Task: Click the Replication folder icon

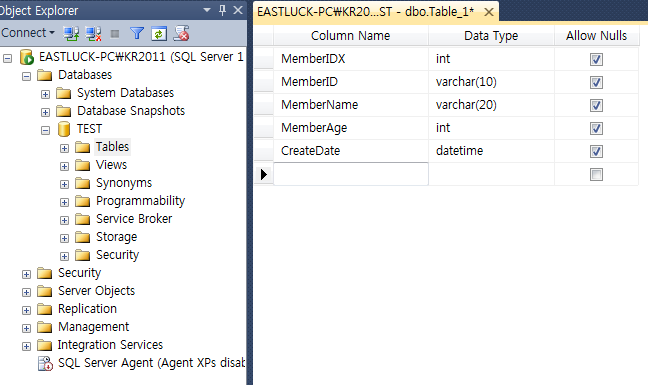Action: (45, 309)
